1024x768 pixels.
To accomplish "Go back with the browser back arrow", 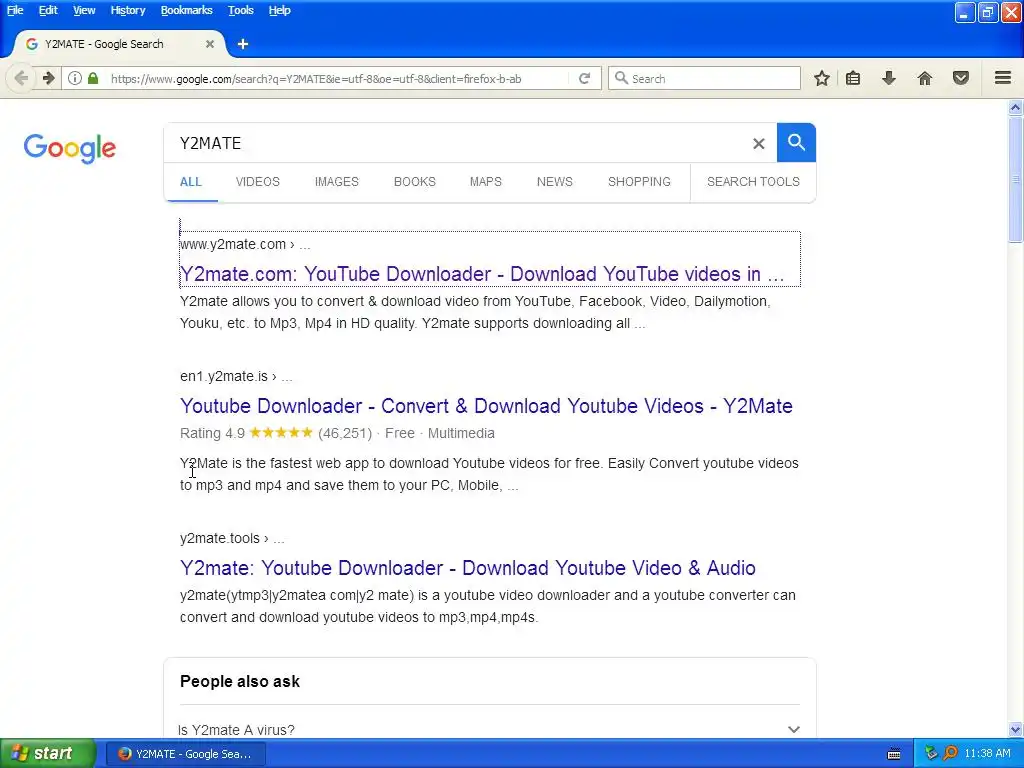I will click(21, 78).
